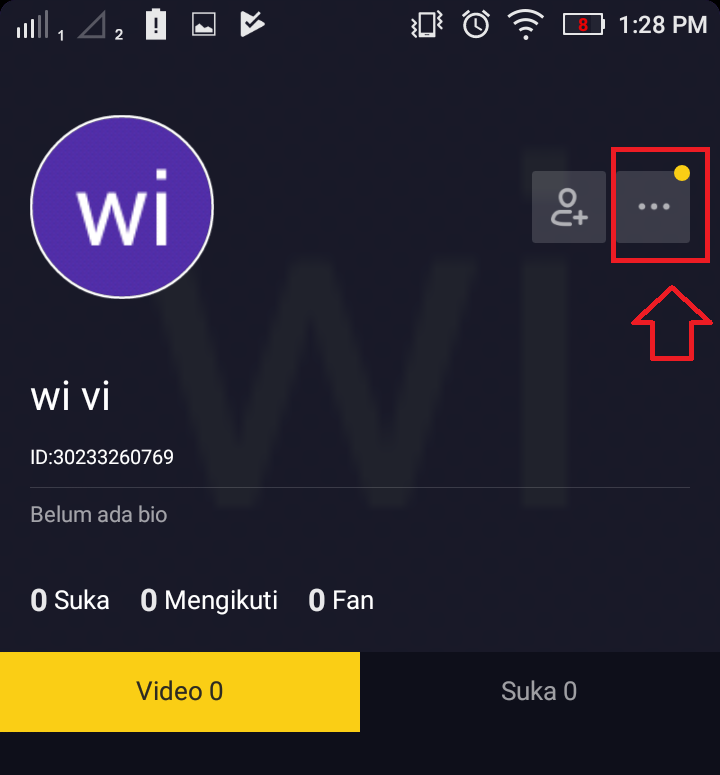Viewport: 720px width, 775px height.
Task: Switch to the Video 0 tab
Action: pyautogui.click(x=180, y=691)
